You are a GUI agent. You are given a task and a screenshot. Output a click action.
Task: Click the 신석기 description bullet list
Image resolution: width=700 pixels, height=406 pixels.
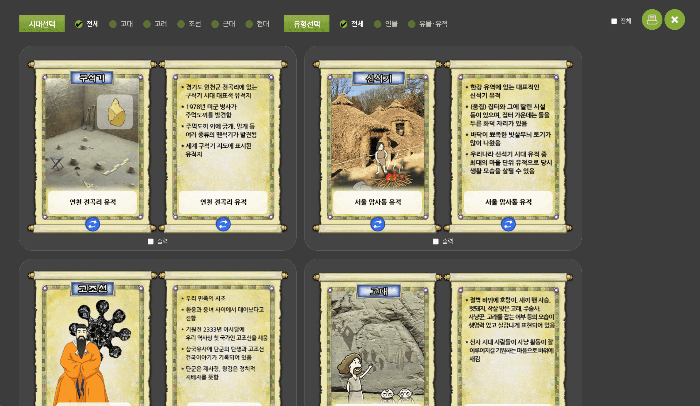[510, 129]
